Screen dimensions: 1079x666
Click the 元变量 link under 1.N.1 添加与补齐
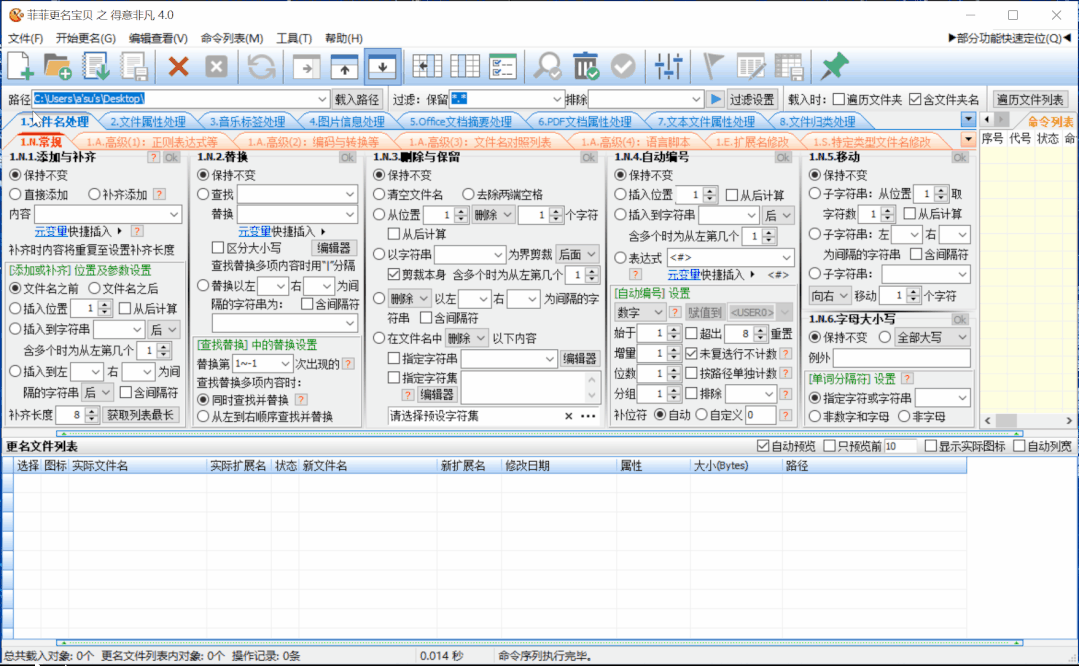(x=50, y=231)
